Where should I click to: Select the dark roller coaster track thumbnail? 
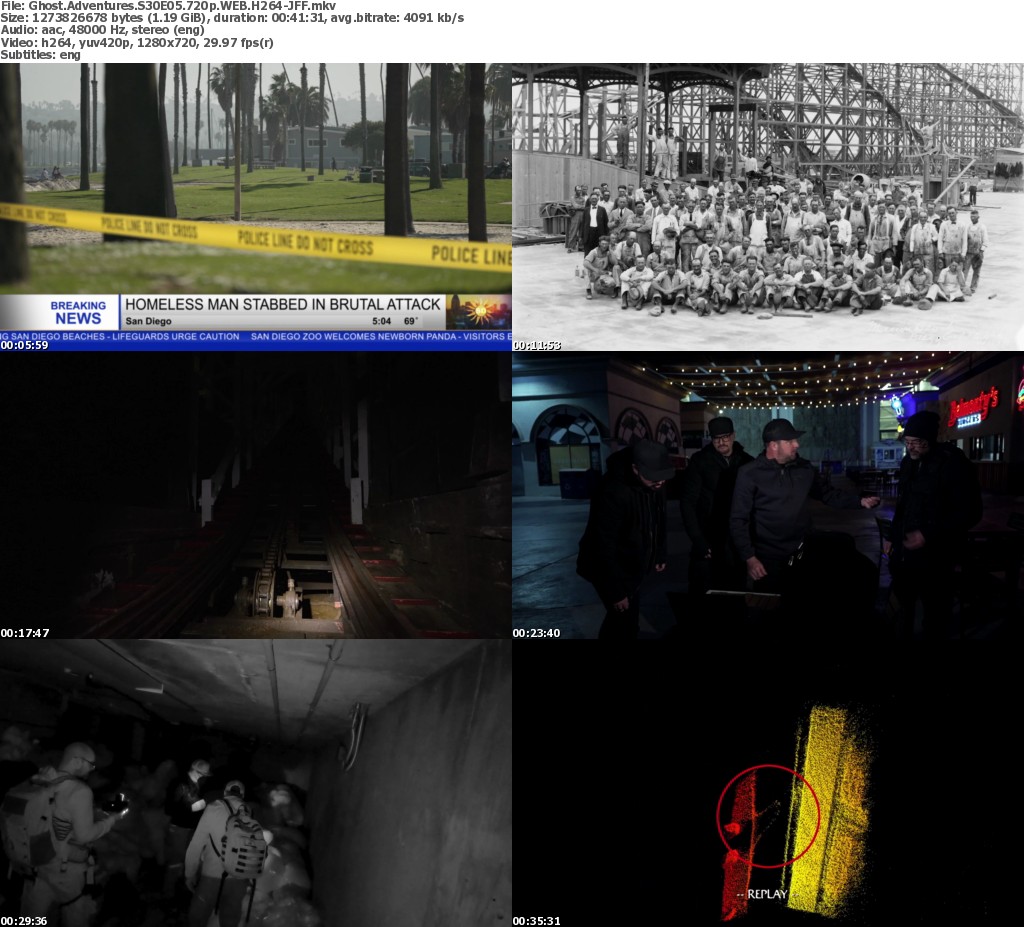click(x=255, y=495)
